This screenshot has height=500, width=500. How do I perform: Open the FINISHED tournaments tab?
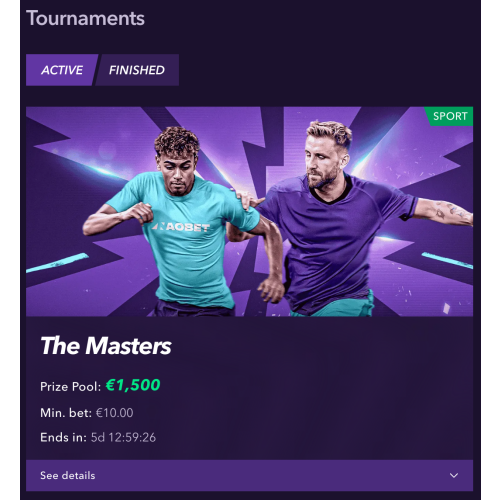(137, 70)
